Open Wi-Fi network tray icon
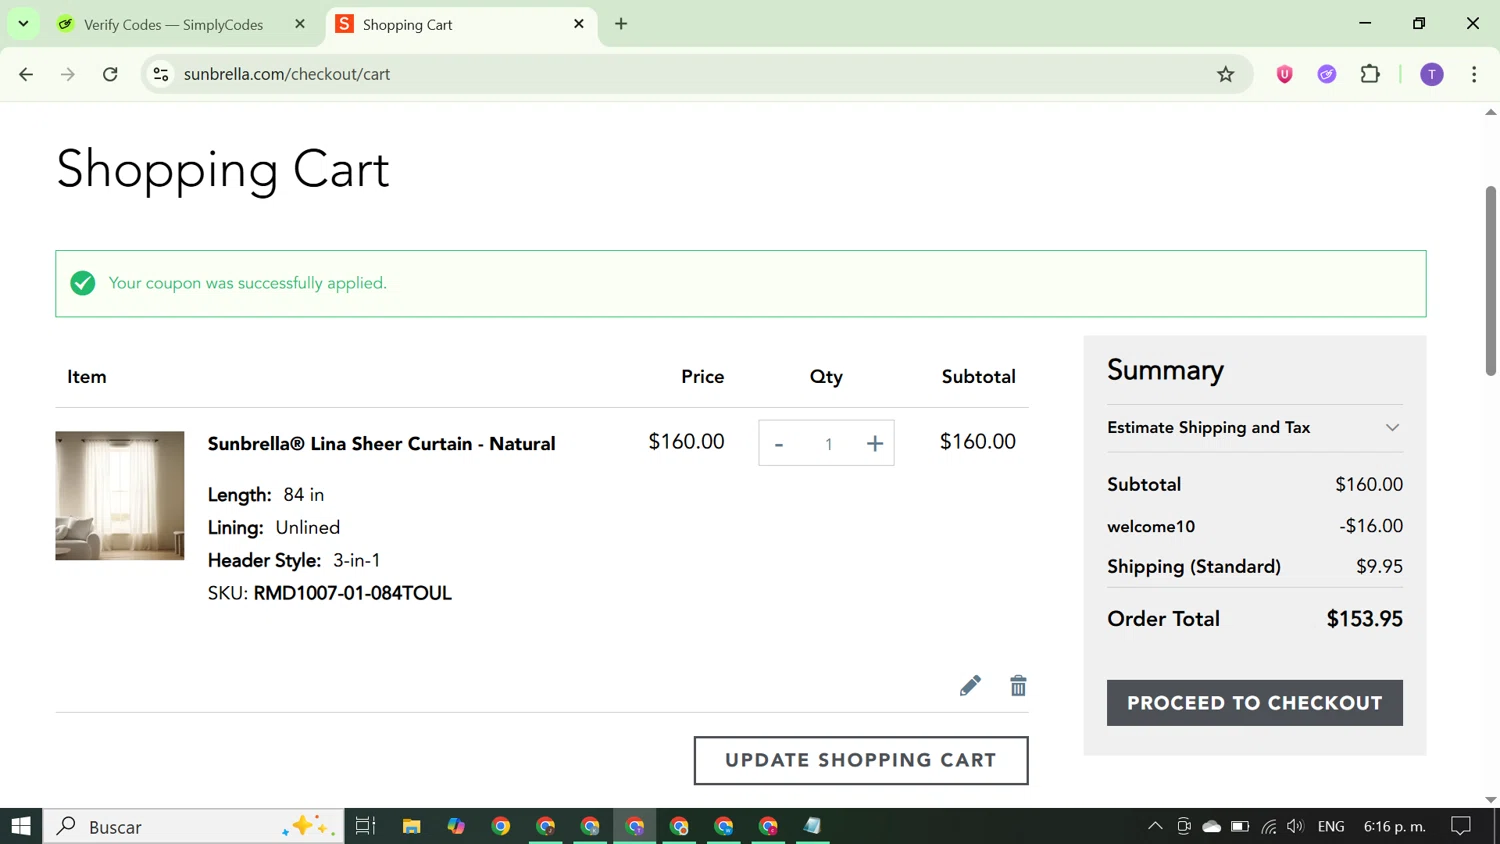The width and height of the screenshot is (1500, 844). tap(1268, 826)
